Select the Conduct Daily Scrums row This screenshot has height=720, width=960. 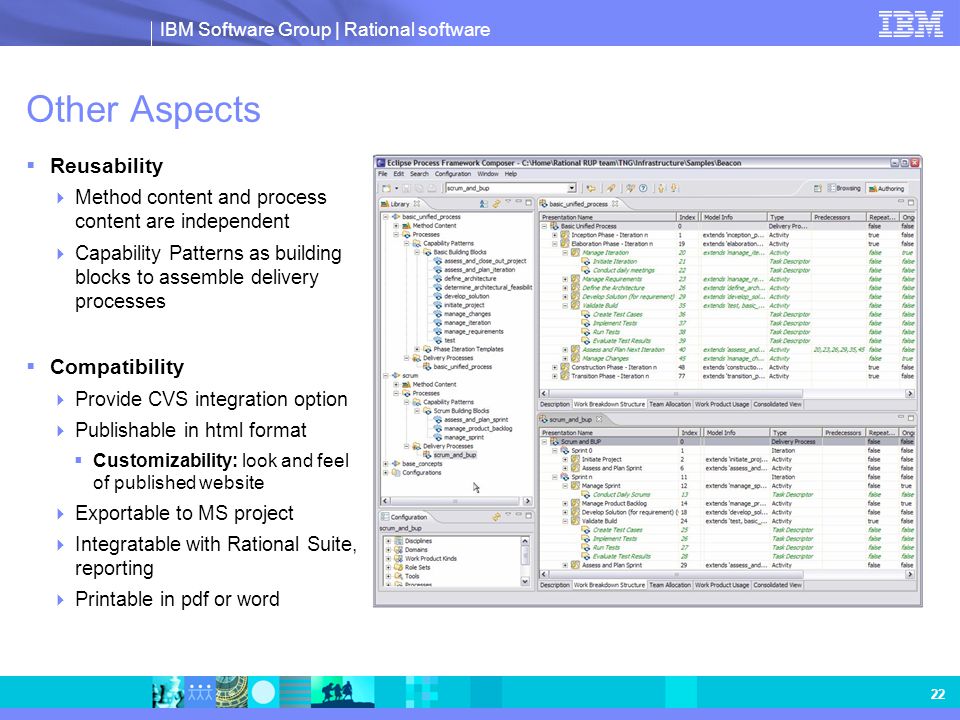727,495
